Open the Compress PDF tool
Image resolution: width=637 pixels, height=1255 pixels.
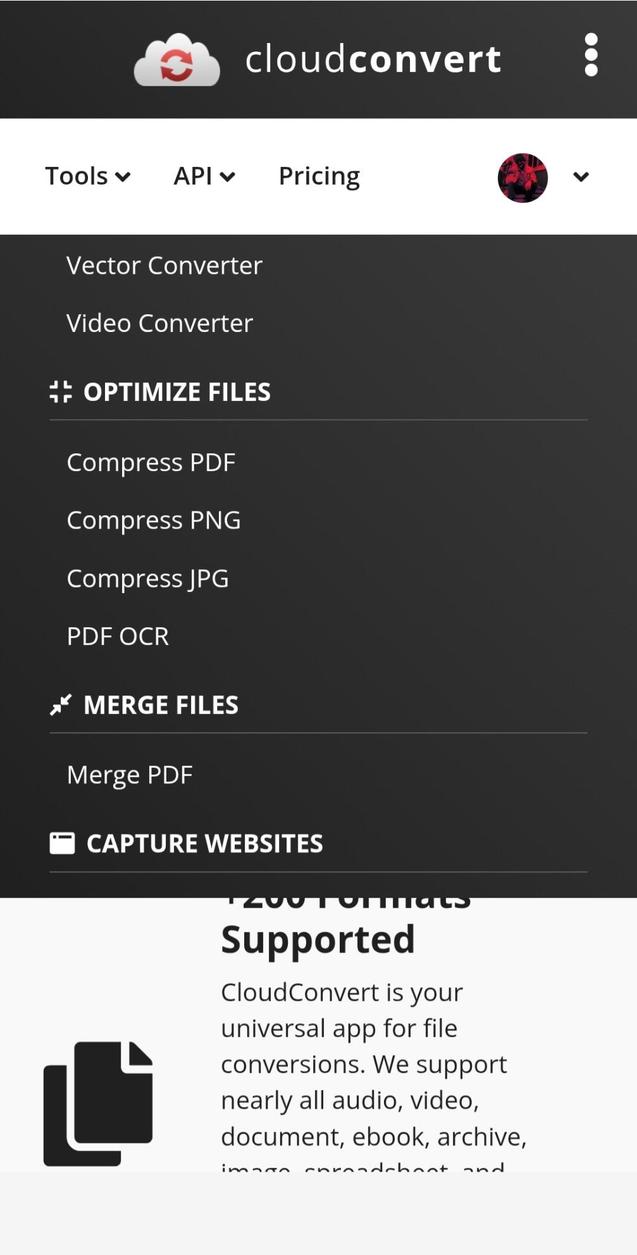(x=151, y=460)
